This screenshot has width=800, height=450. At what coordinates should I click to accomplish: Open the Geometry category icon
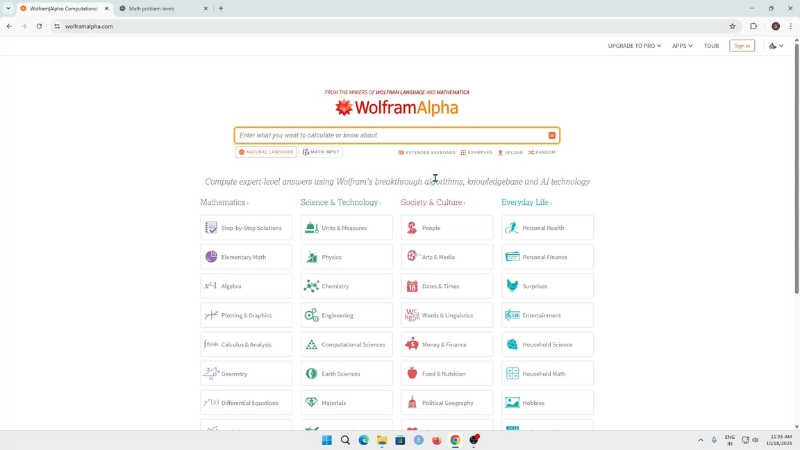pyautogui.click(x=211, y=373)
